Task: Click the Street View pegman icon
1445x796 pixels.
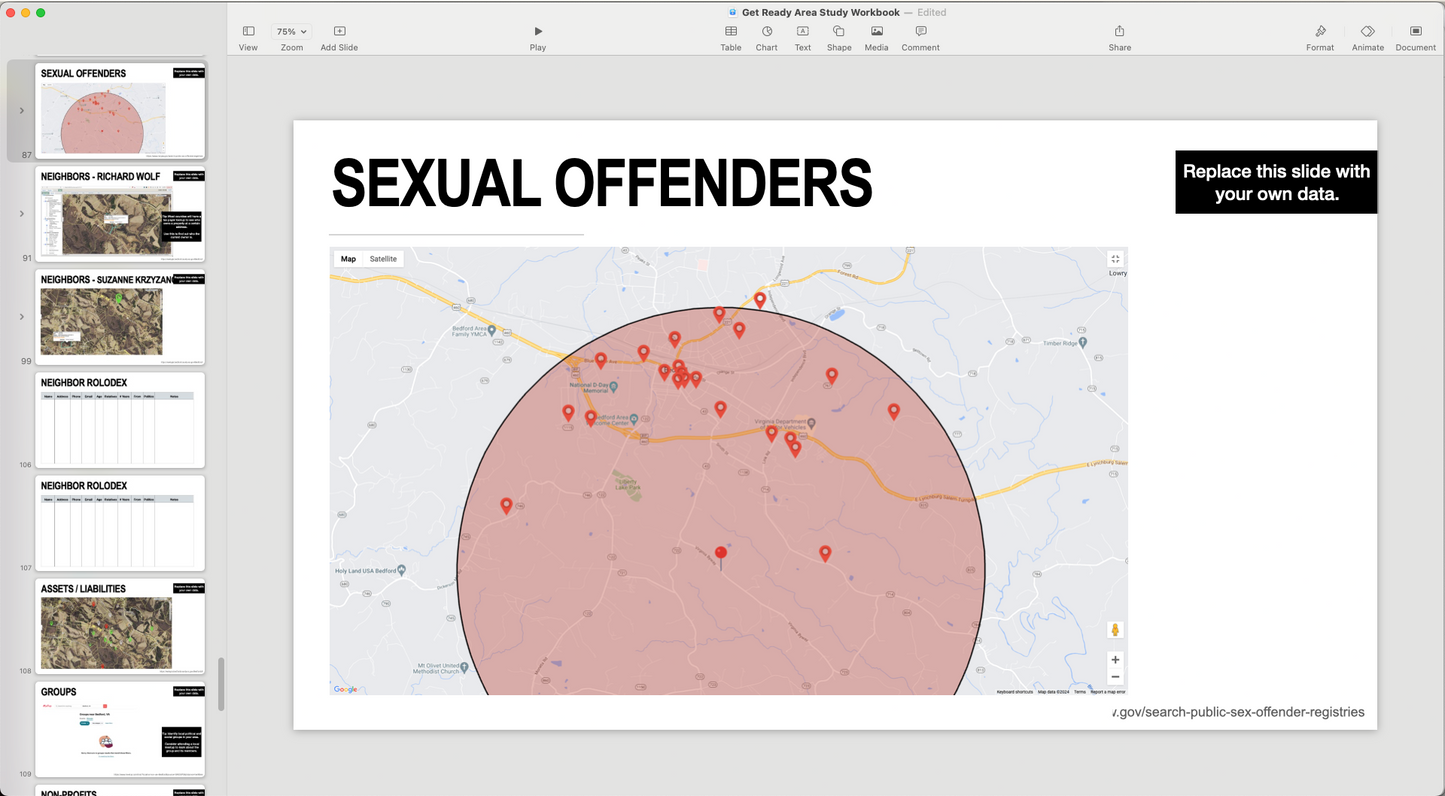Action: click(1116, 630)
